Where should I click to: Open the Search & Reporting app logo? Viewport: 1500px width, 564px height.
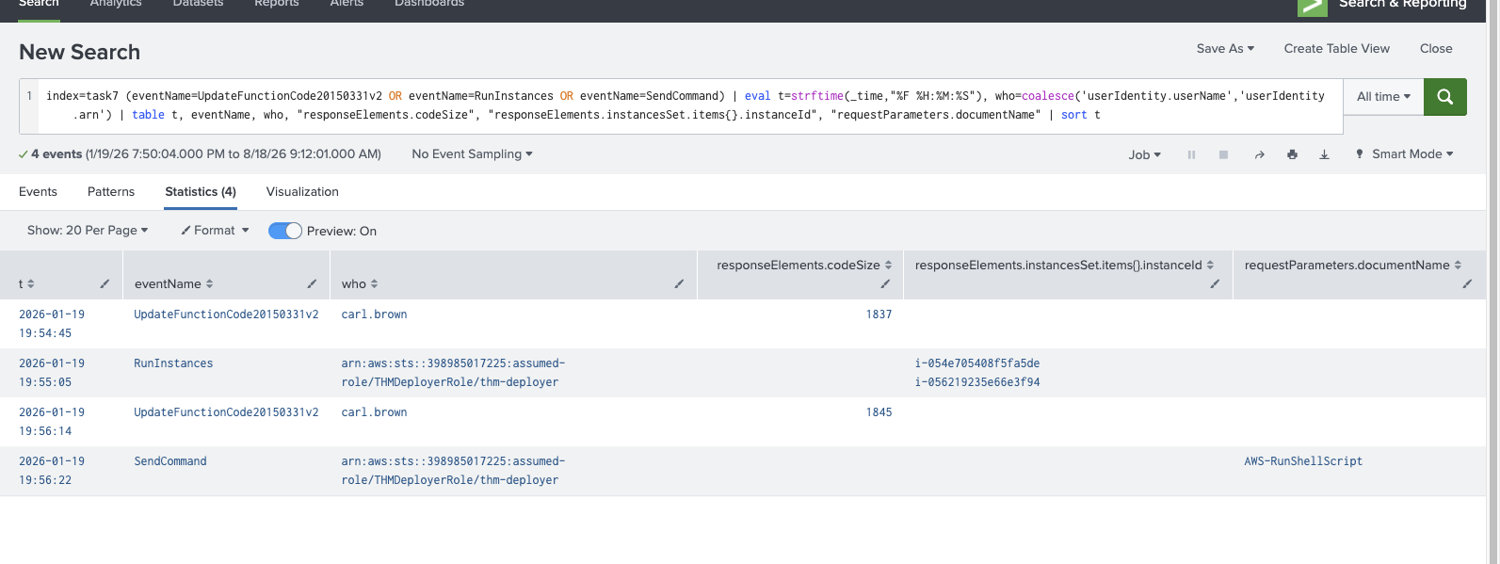tap(1312, 5)
